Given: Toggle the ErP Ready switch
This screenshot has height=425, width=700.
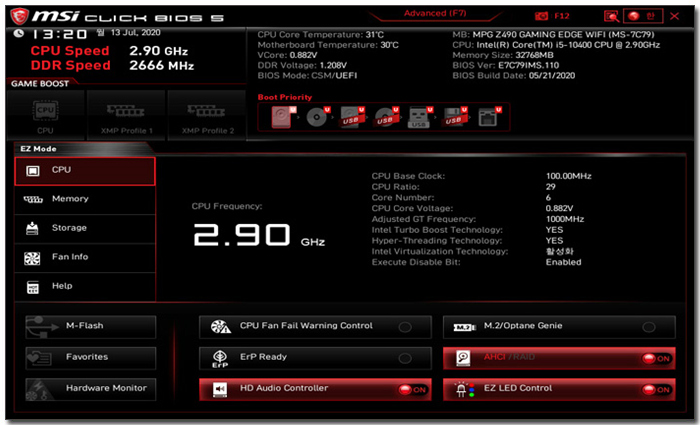Looking at the screenshot, I should [x=405, y=358].
